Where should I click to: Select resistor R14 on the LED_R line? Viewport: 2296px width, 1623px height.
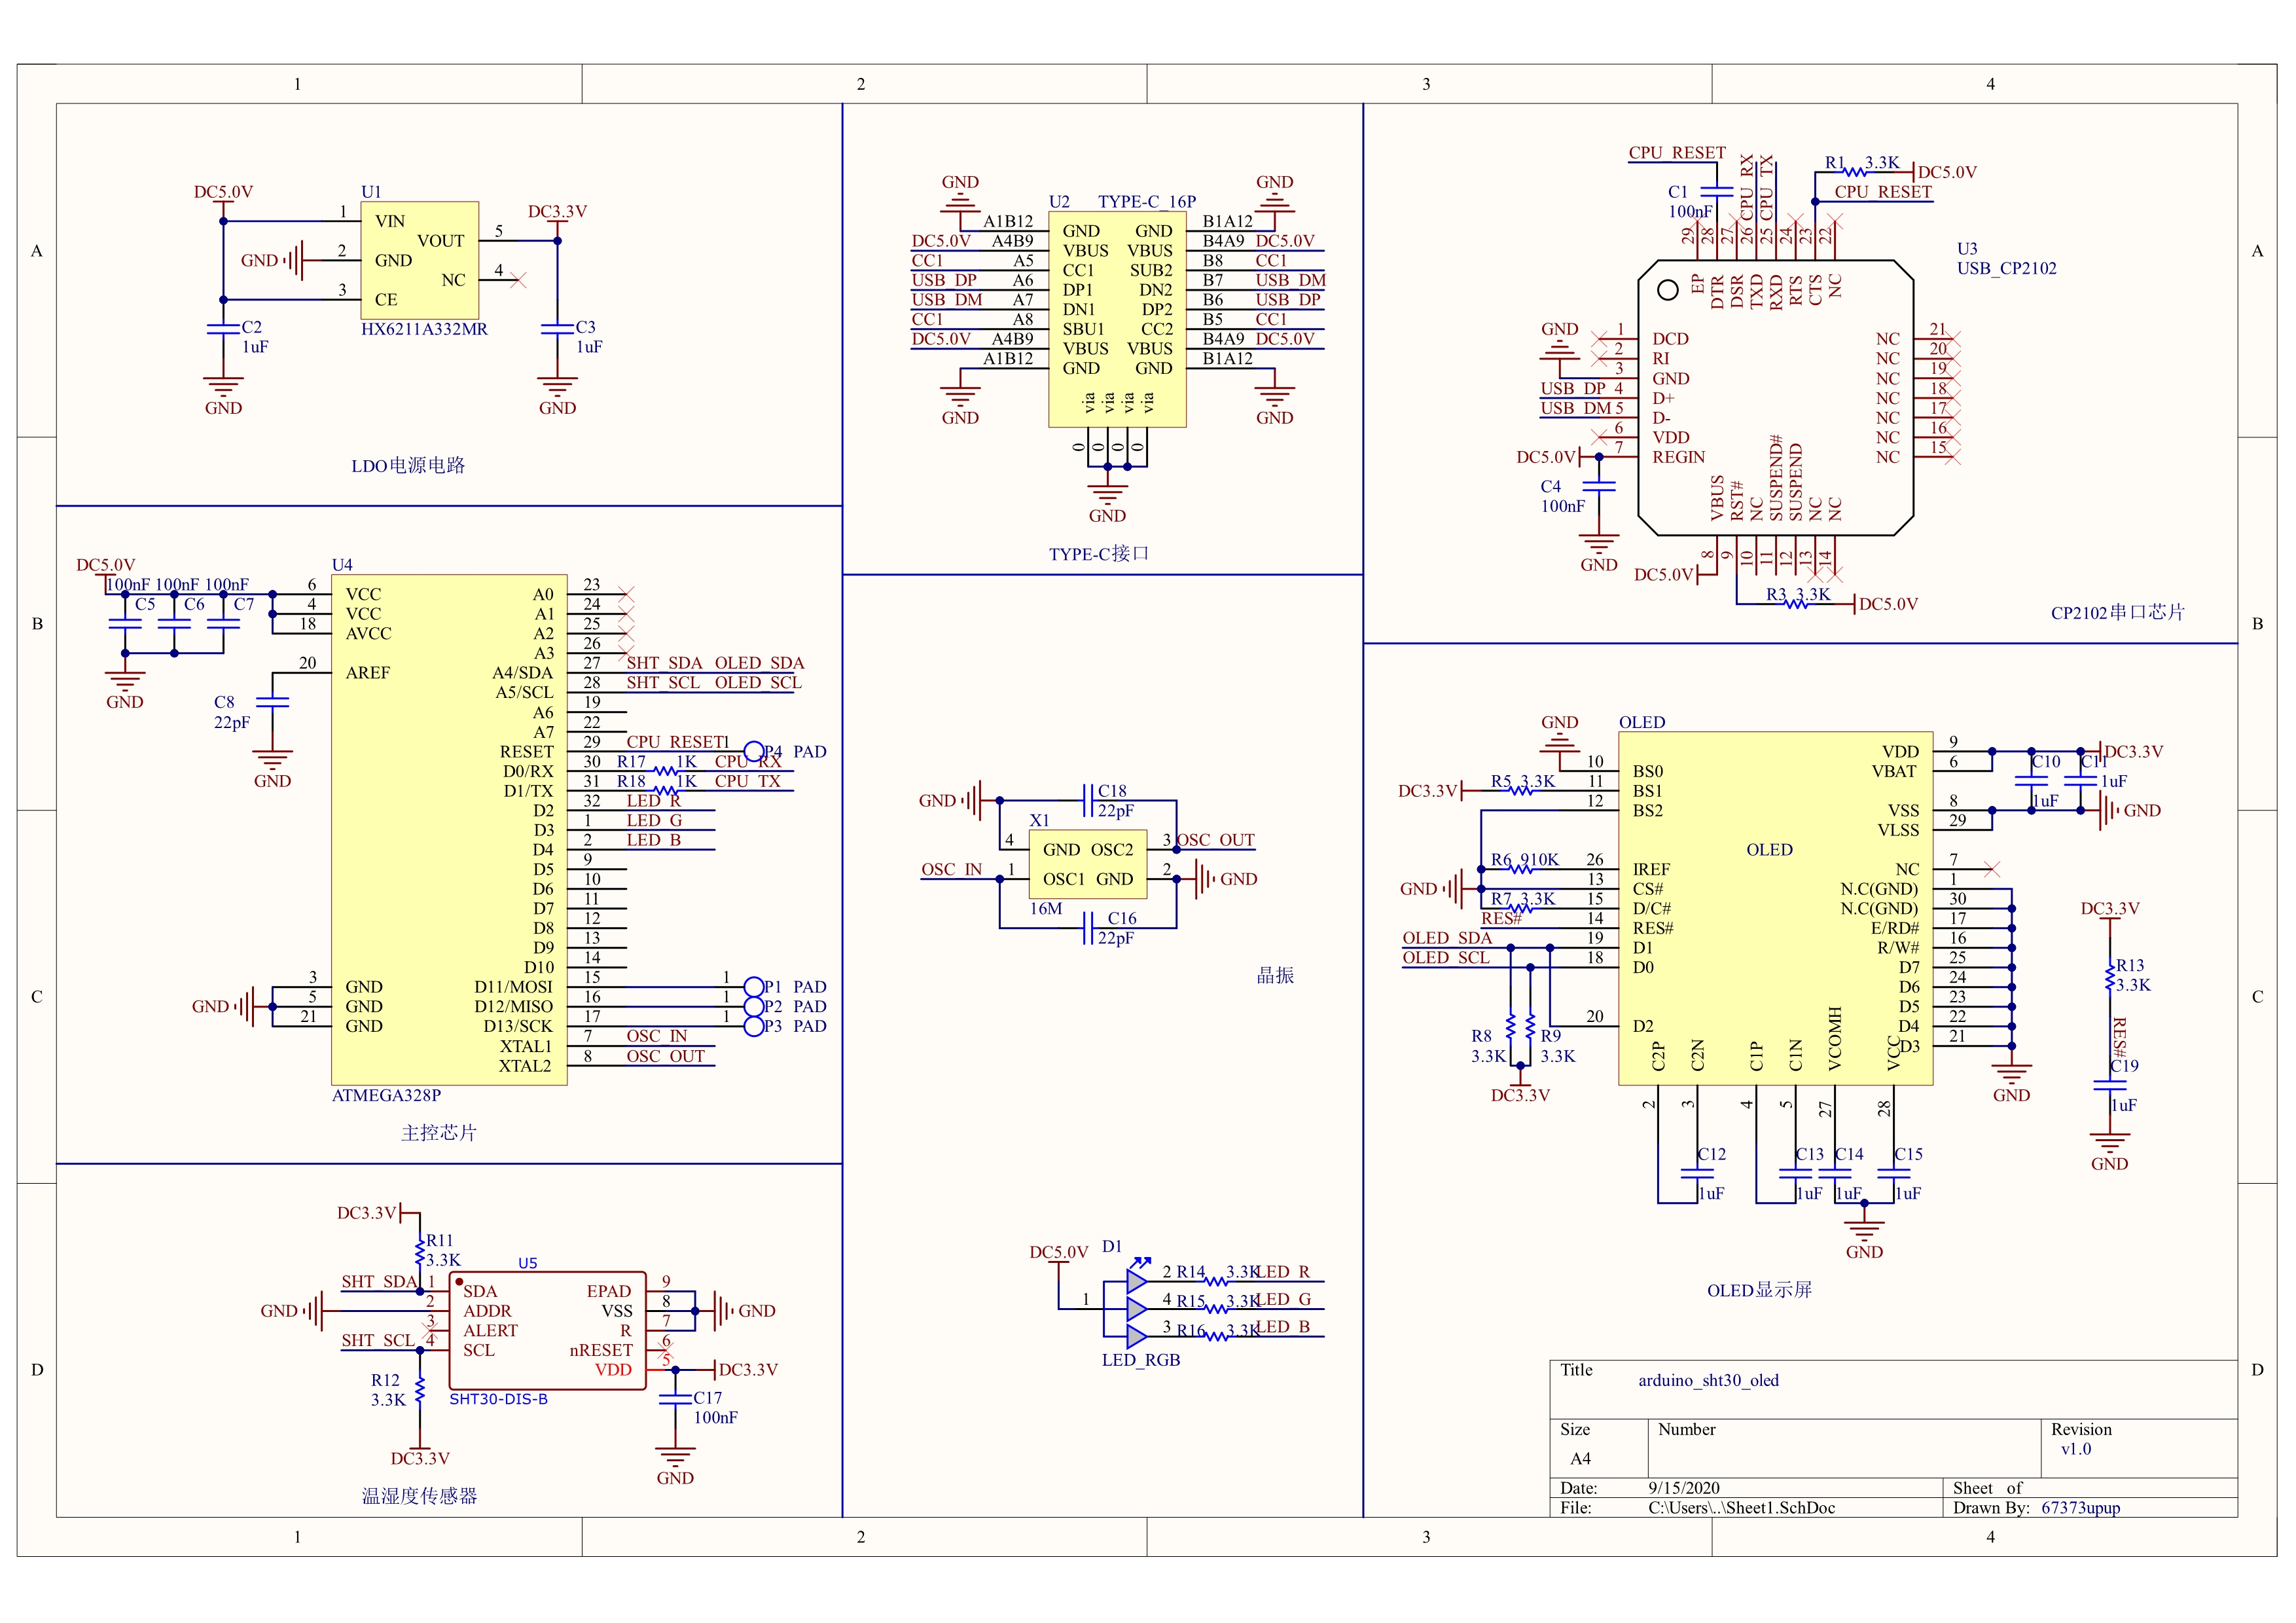(1216, 1280)
